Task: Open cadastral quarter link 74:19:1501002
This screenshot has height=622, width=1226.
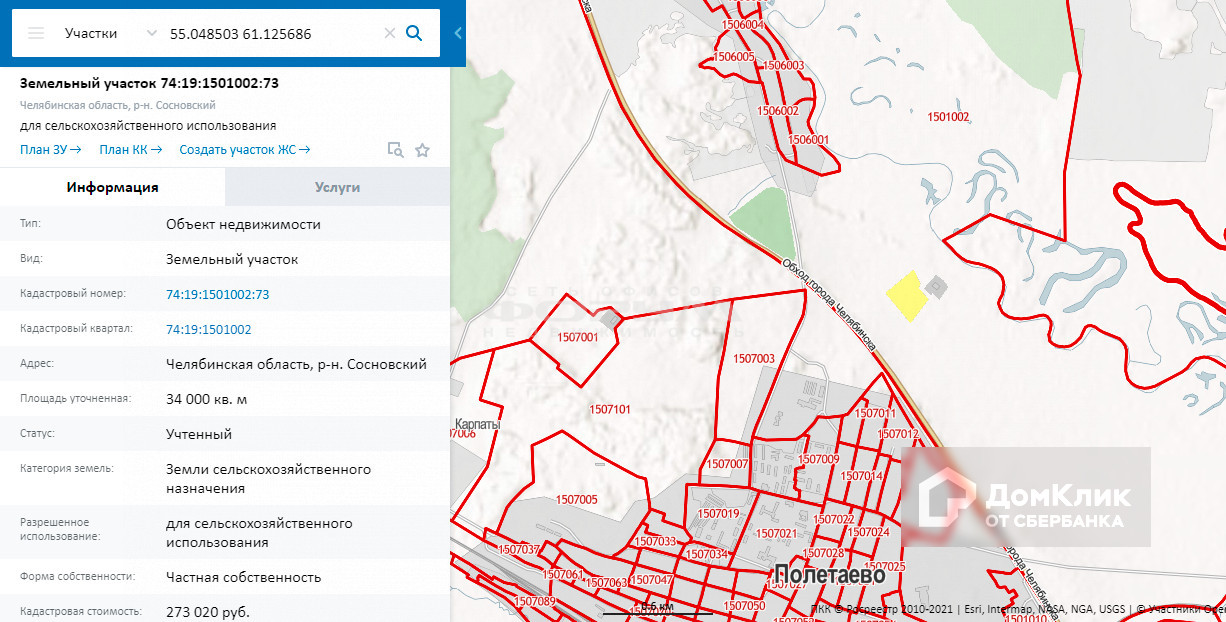Action: coord(208,329)
